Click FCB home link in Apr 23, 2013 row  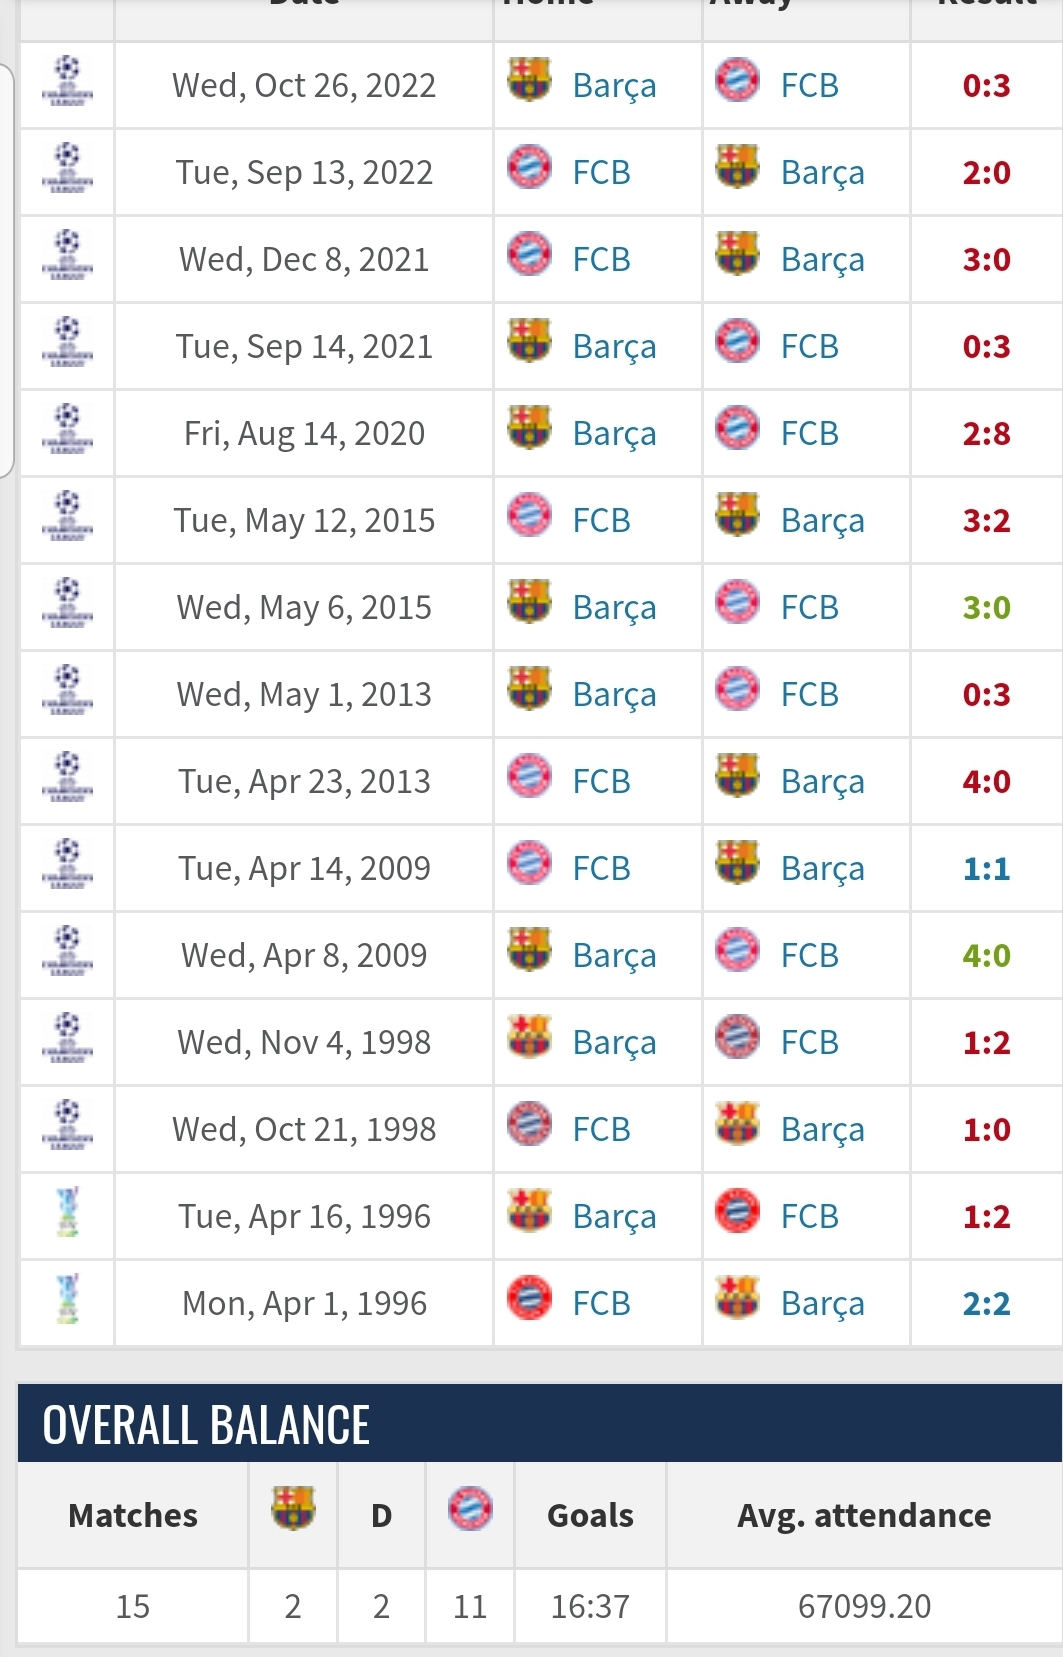(x=601, y=782)
